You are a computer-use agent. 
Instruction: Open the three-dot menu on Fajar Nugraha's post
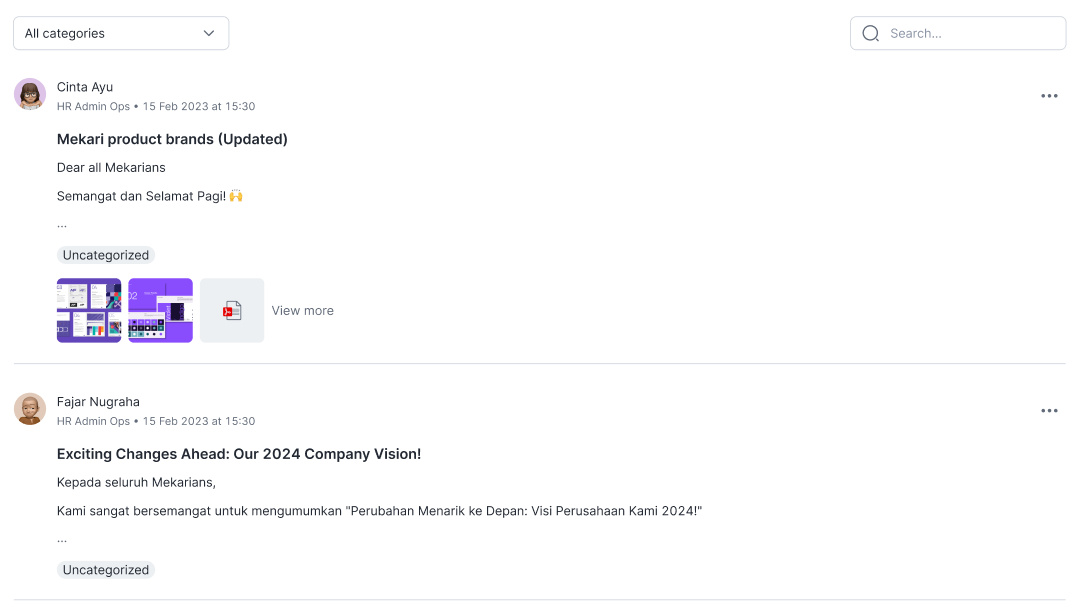coord(1049,410)
